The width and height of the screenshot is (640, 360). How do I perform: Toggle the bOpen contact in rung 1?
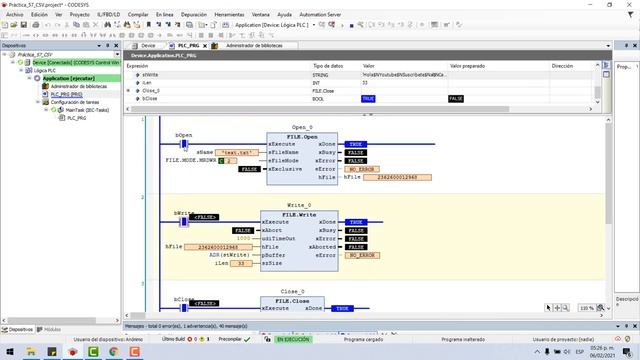point(184,144)
